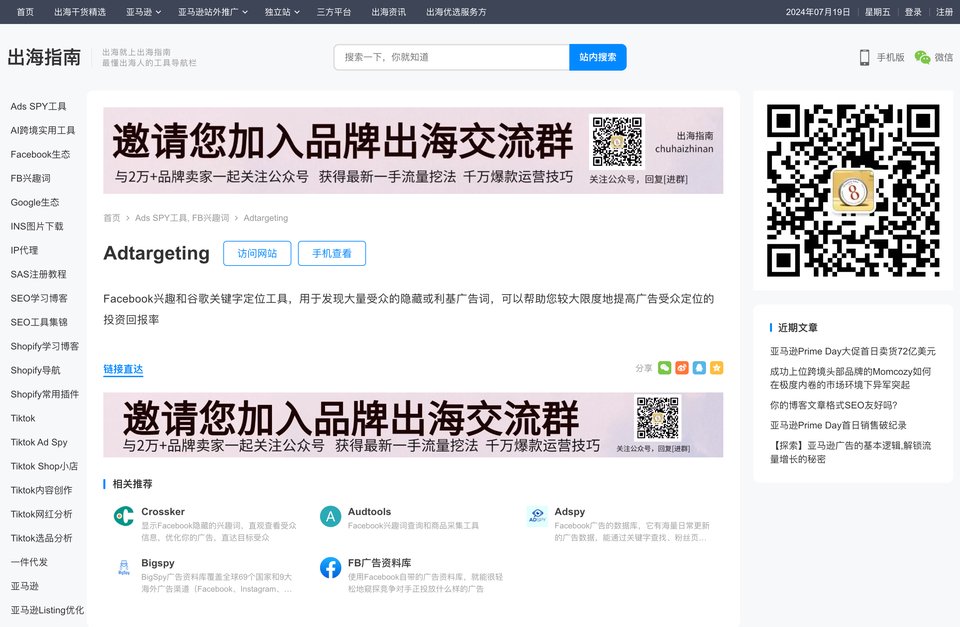
Task: Open the Audtools letter A logo
Action: [x=331, y=516]
